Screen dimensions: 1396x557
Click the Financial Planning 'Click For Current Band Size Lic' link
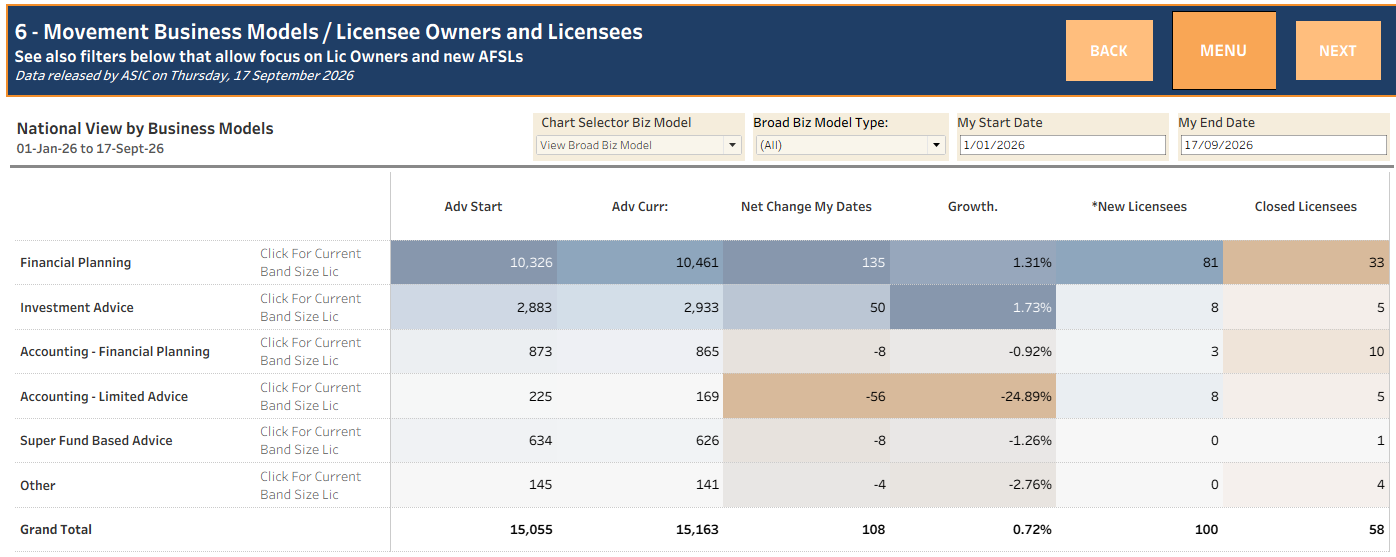[311, 262]
